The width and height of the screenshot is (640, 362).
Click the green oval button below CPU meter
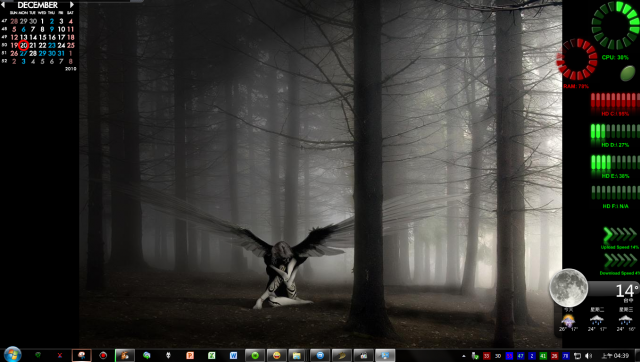[628, 73]
